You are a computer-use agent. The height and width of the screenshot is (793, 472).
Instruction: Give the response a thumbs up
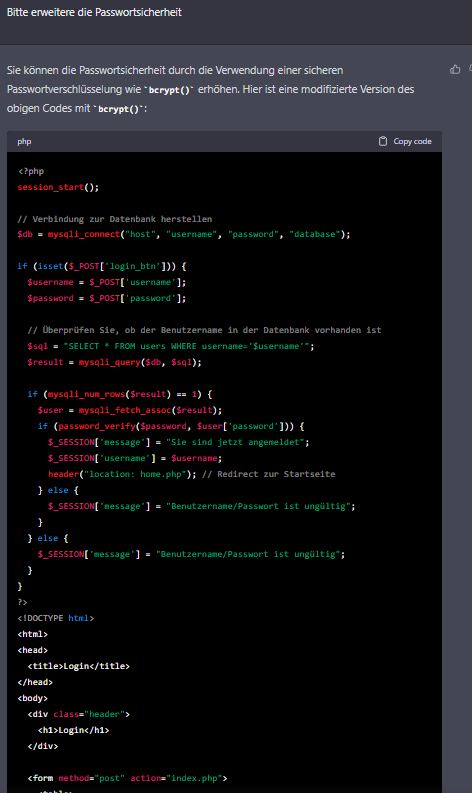point(455,70)
